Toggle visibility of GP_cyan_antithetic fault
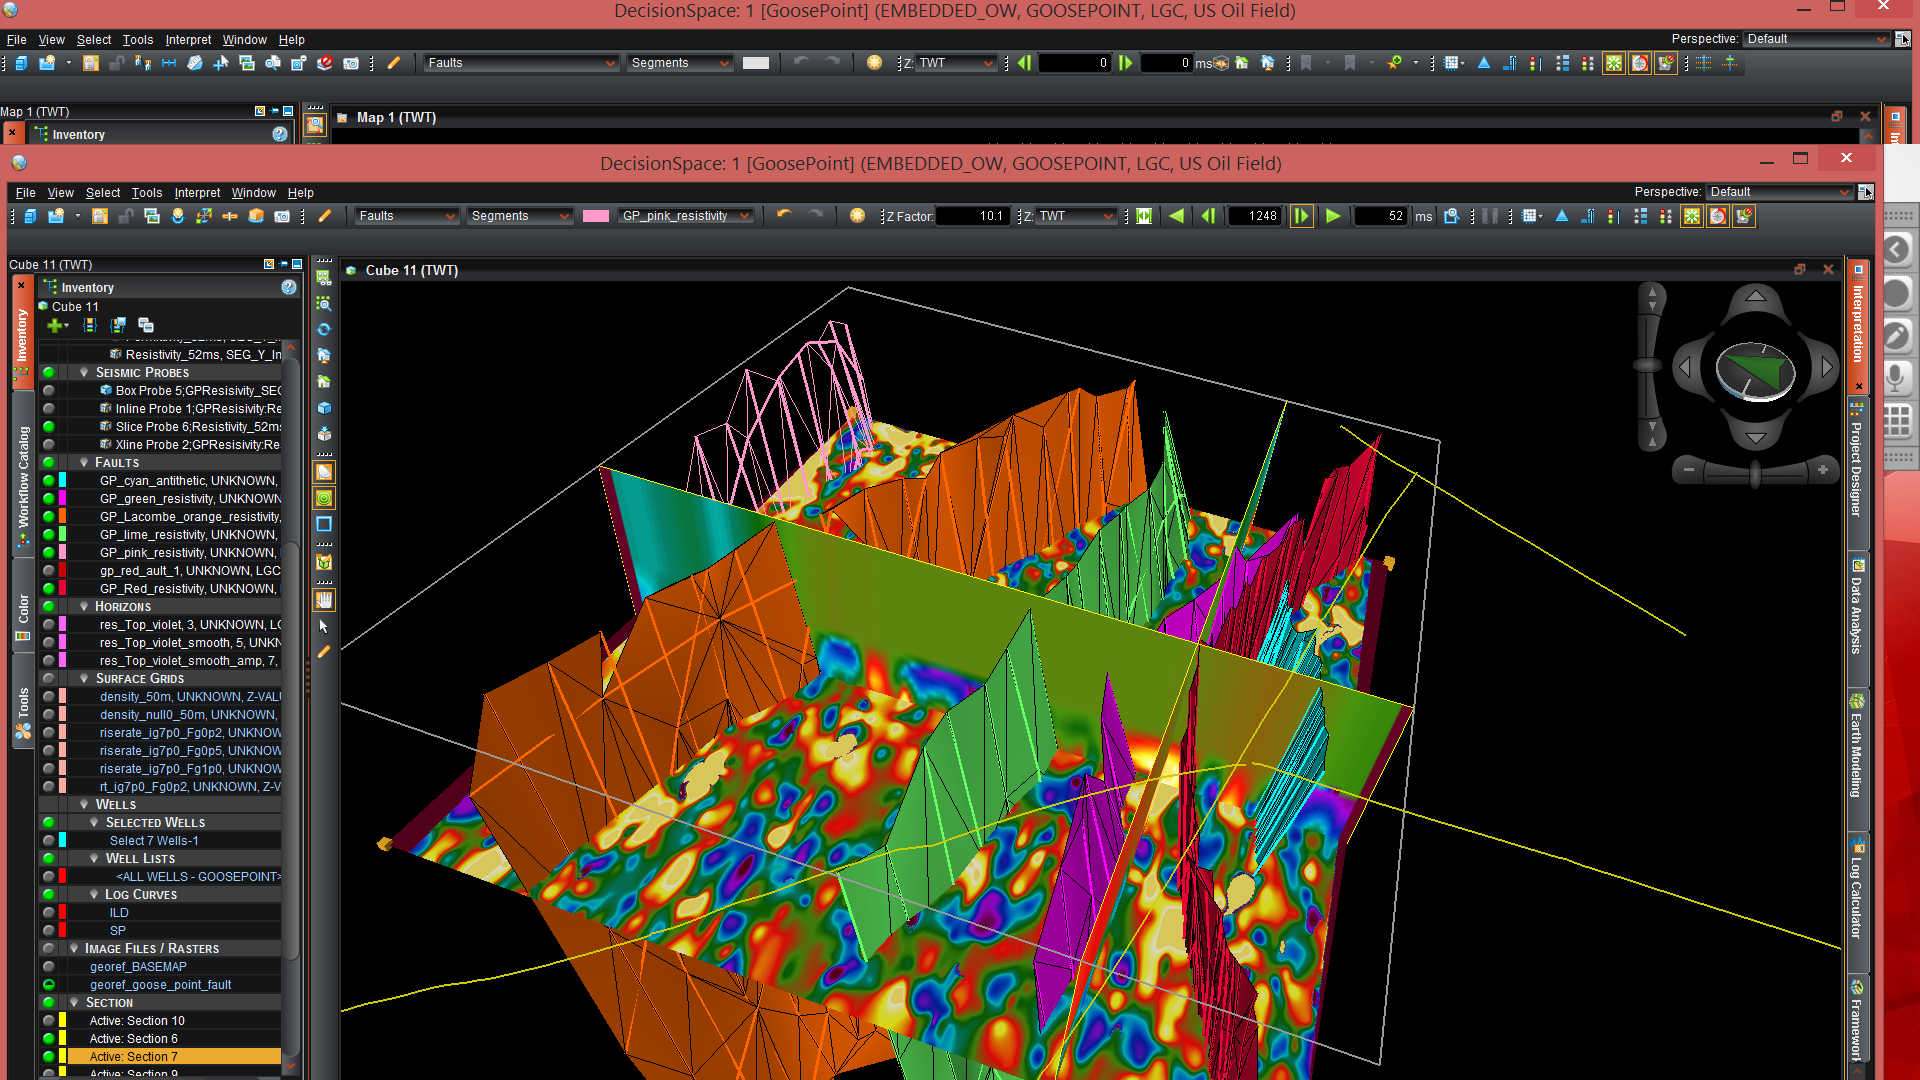Screen dimensions: 1920x1080 coord(48,481)
